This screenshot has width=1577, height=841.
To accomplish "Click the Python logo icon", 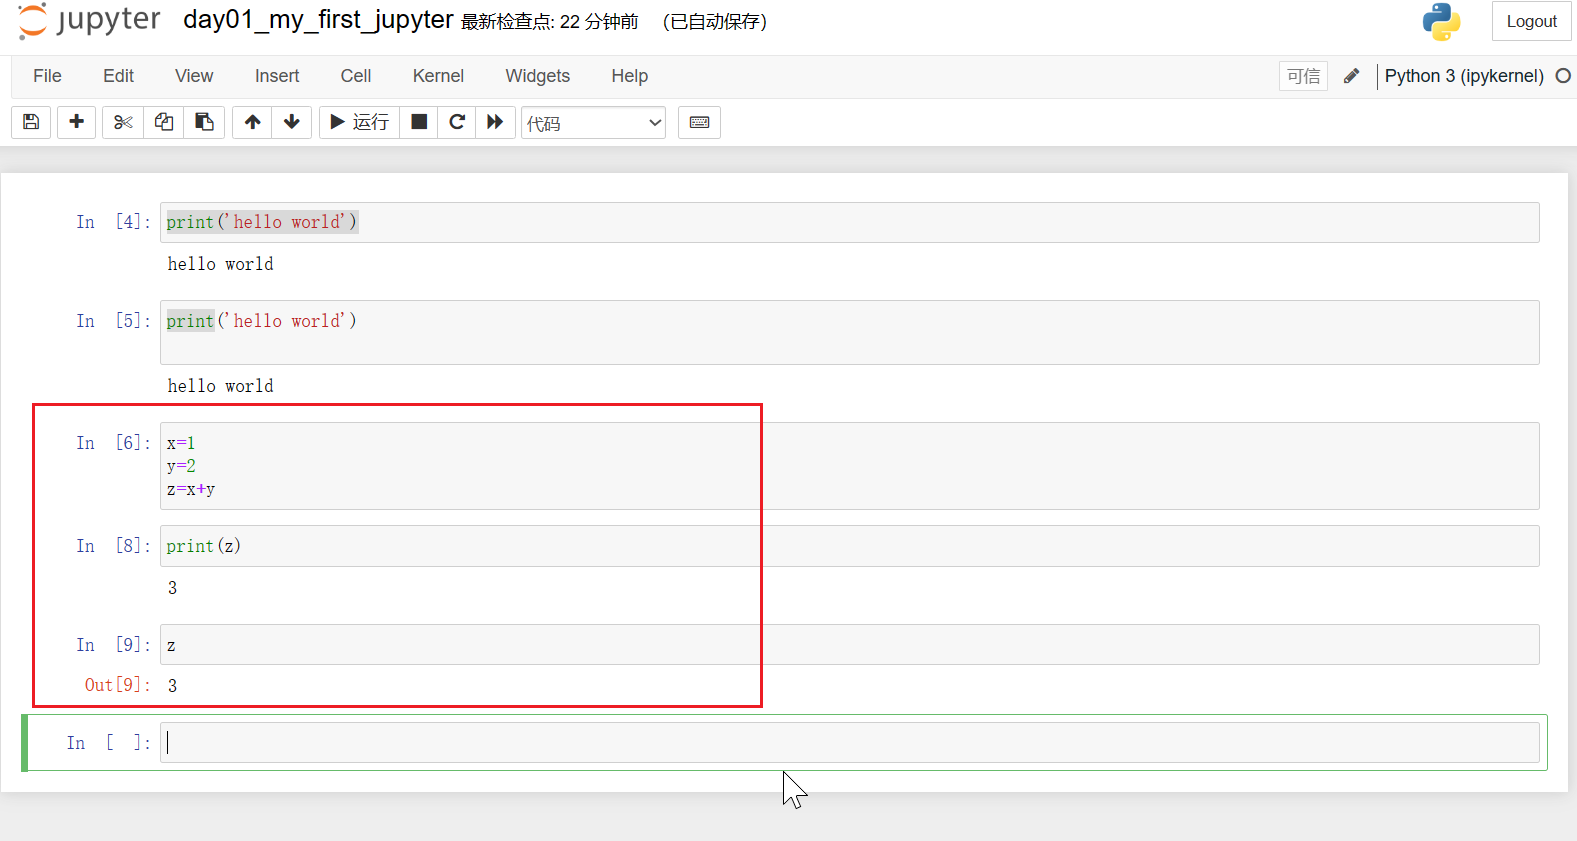I will click(1441, 22).
